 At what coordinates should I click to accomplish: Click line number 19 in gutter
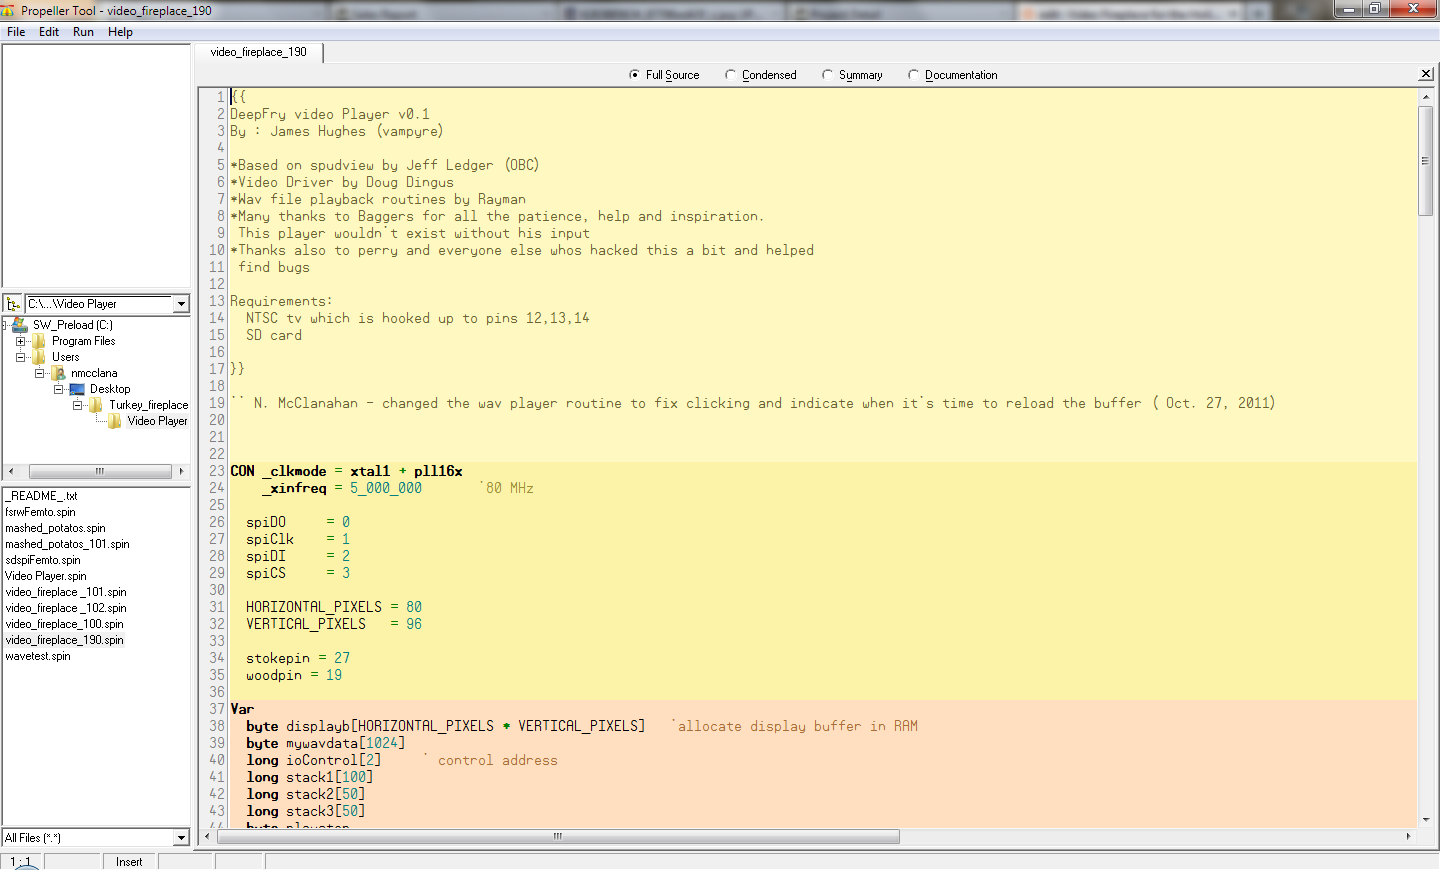(217, 403)
